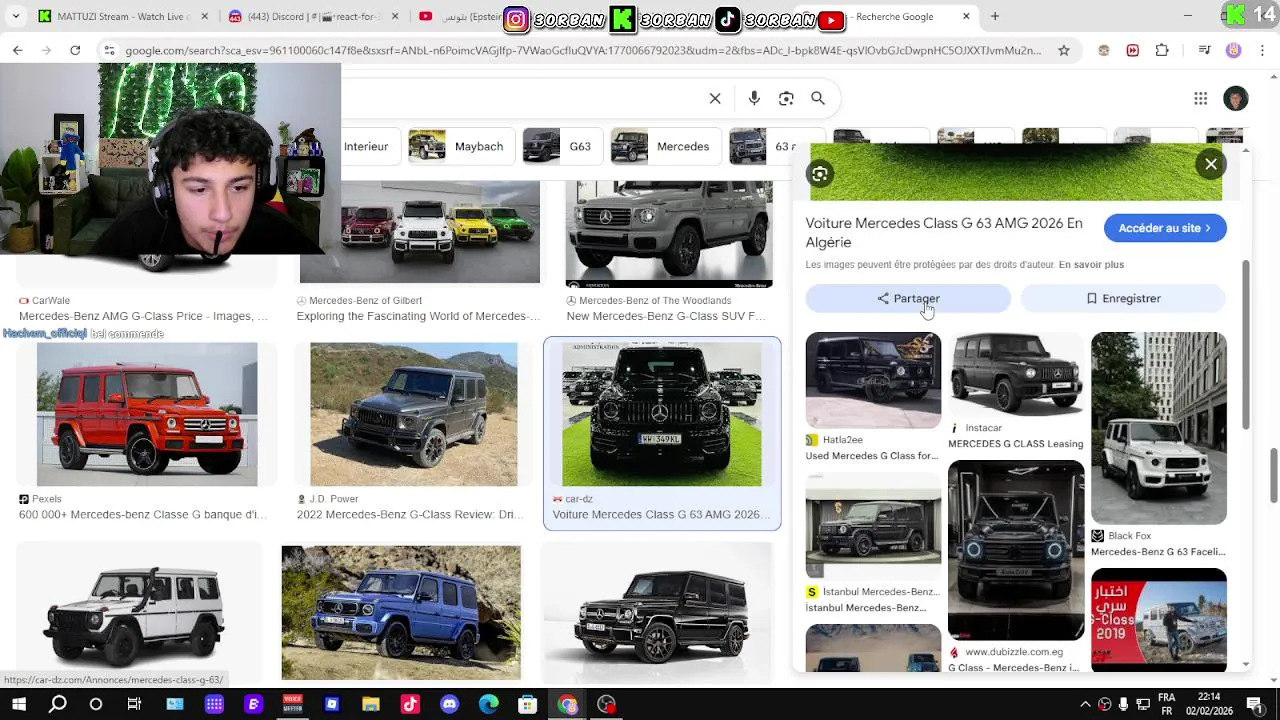
Task: Open a new browser tab
Action: [994, 16]
